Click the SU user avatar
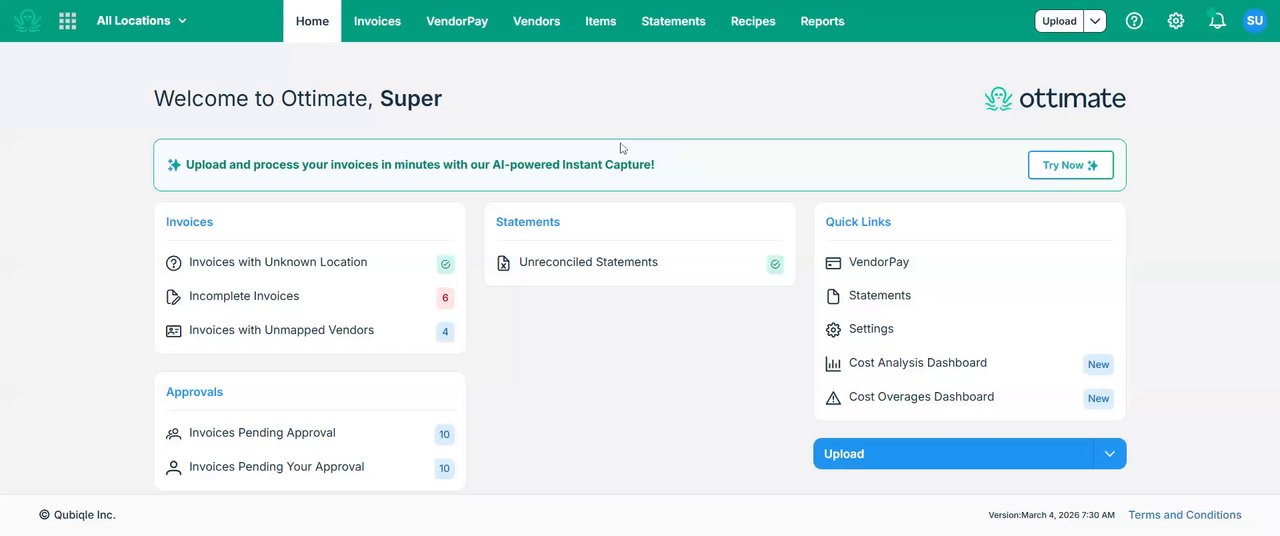This screenshot has width=1280, height=536. (x=1255, y=21)
